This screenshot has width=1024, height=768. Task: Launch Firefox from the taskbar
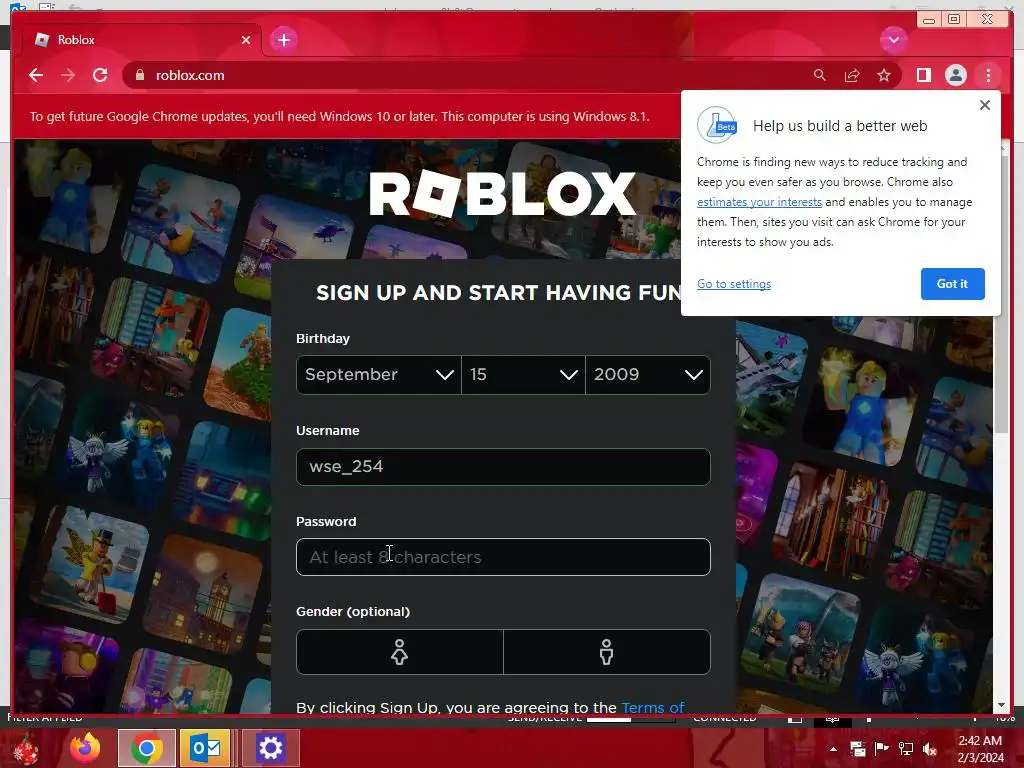point(86,748)
